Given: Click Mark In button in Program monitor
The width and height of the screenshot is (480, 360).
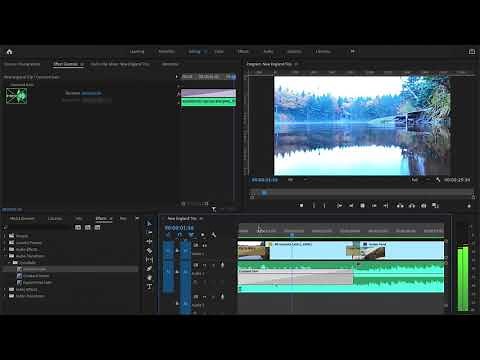Looking at the screenshot, I should [x=313, y=206].
